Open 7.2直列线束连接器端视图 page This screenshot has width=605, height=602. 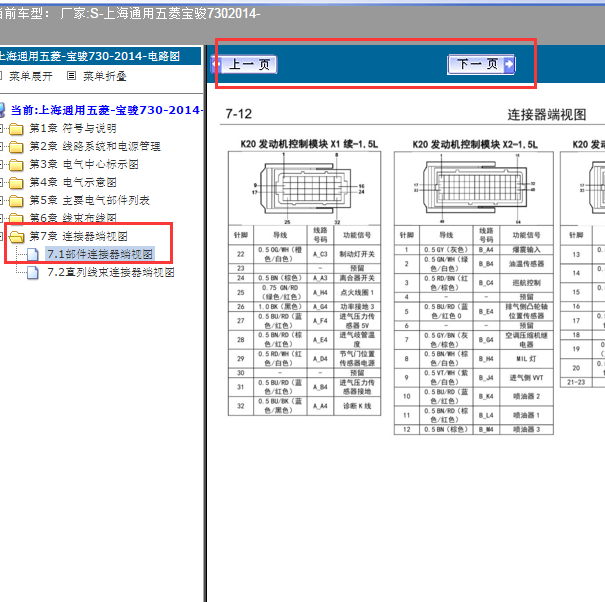pos(111,272)
